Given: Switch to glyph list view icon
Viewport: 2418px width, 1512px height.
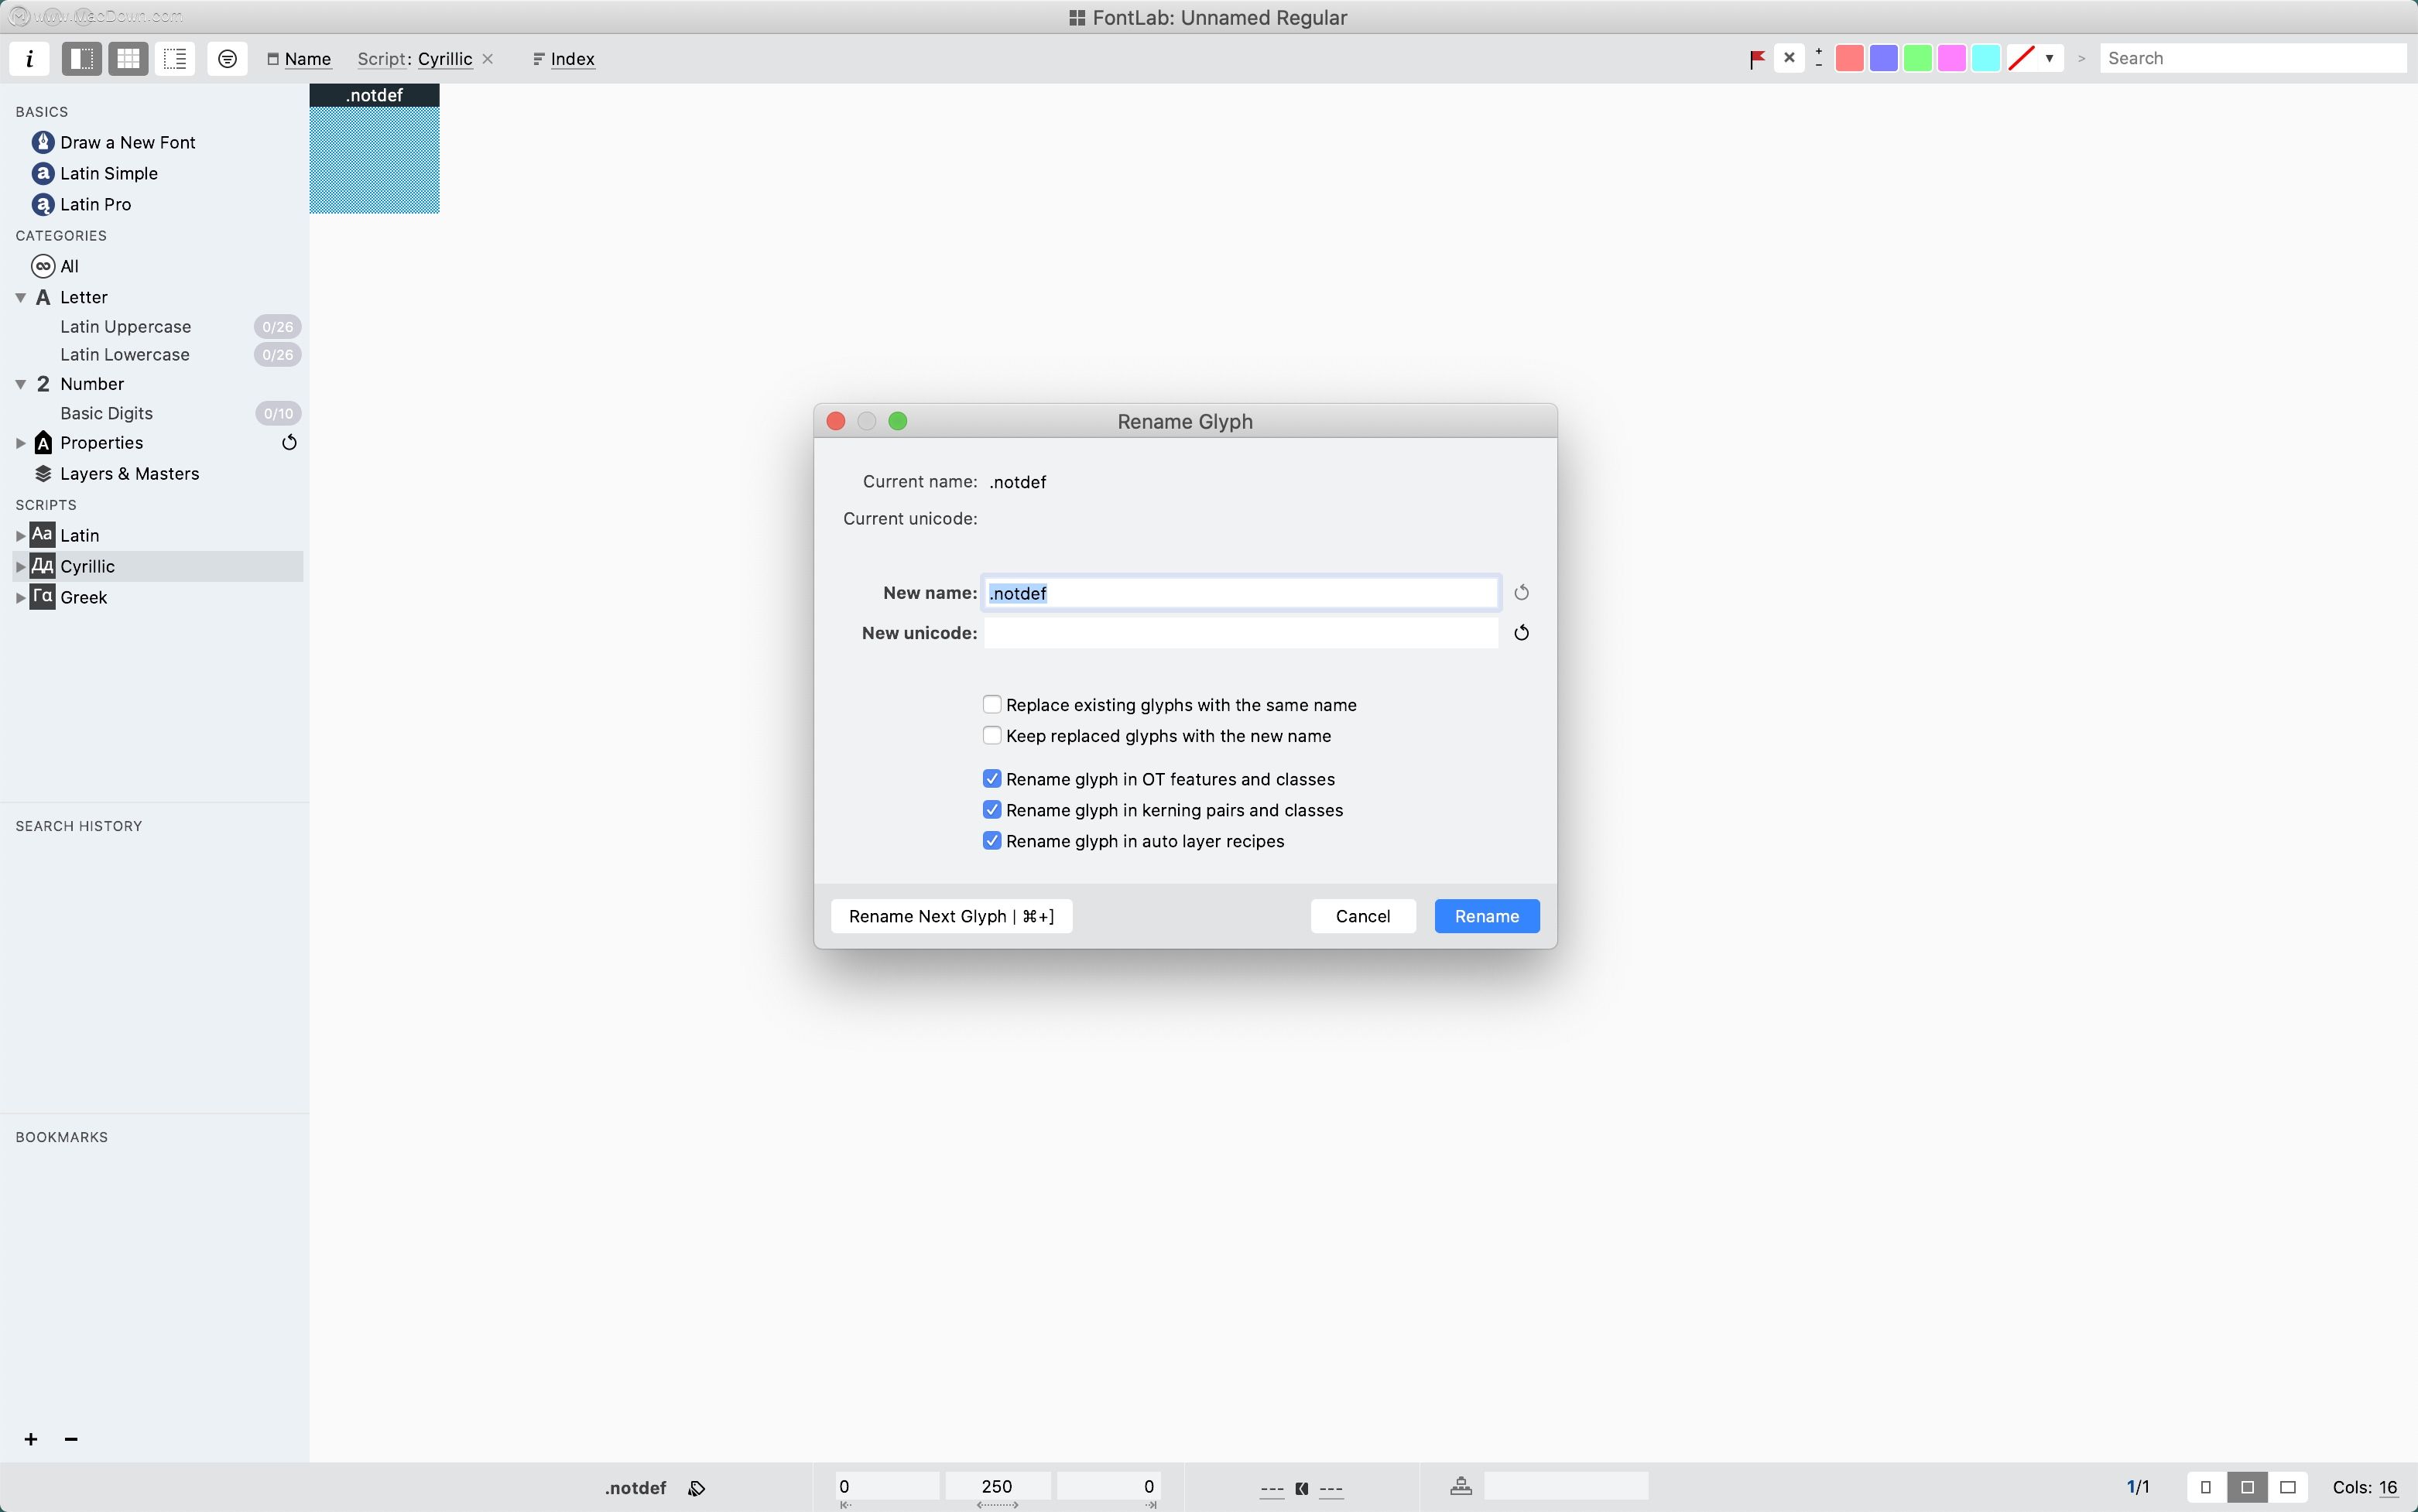Looking at the screenshot, I should pyautogui.click(x=175, y=58).
